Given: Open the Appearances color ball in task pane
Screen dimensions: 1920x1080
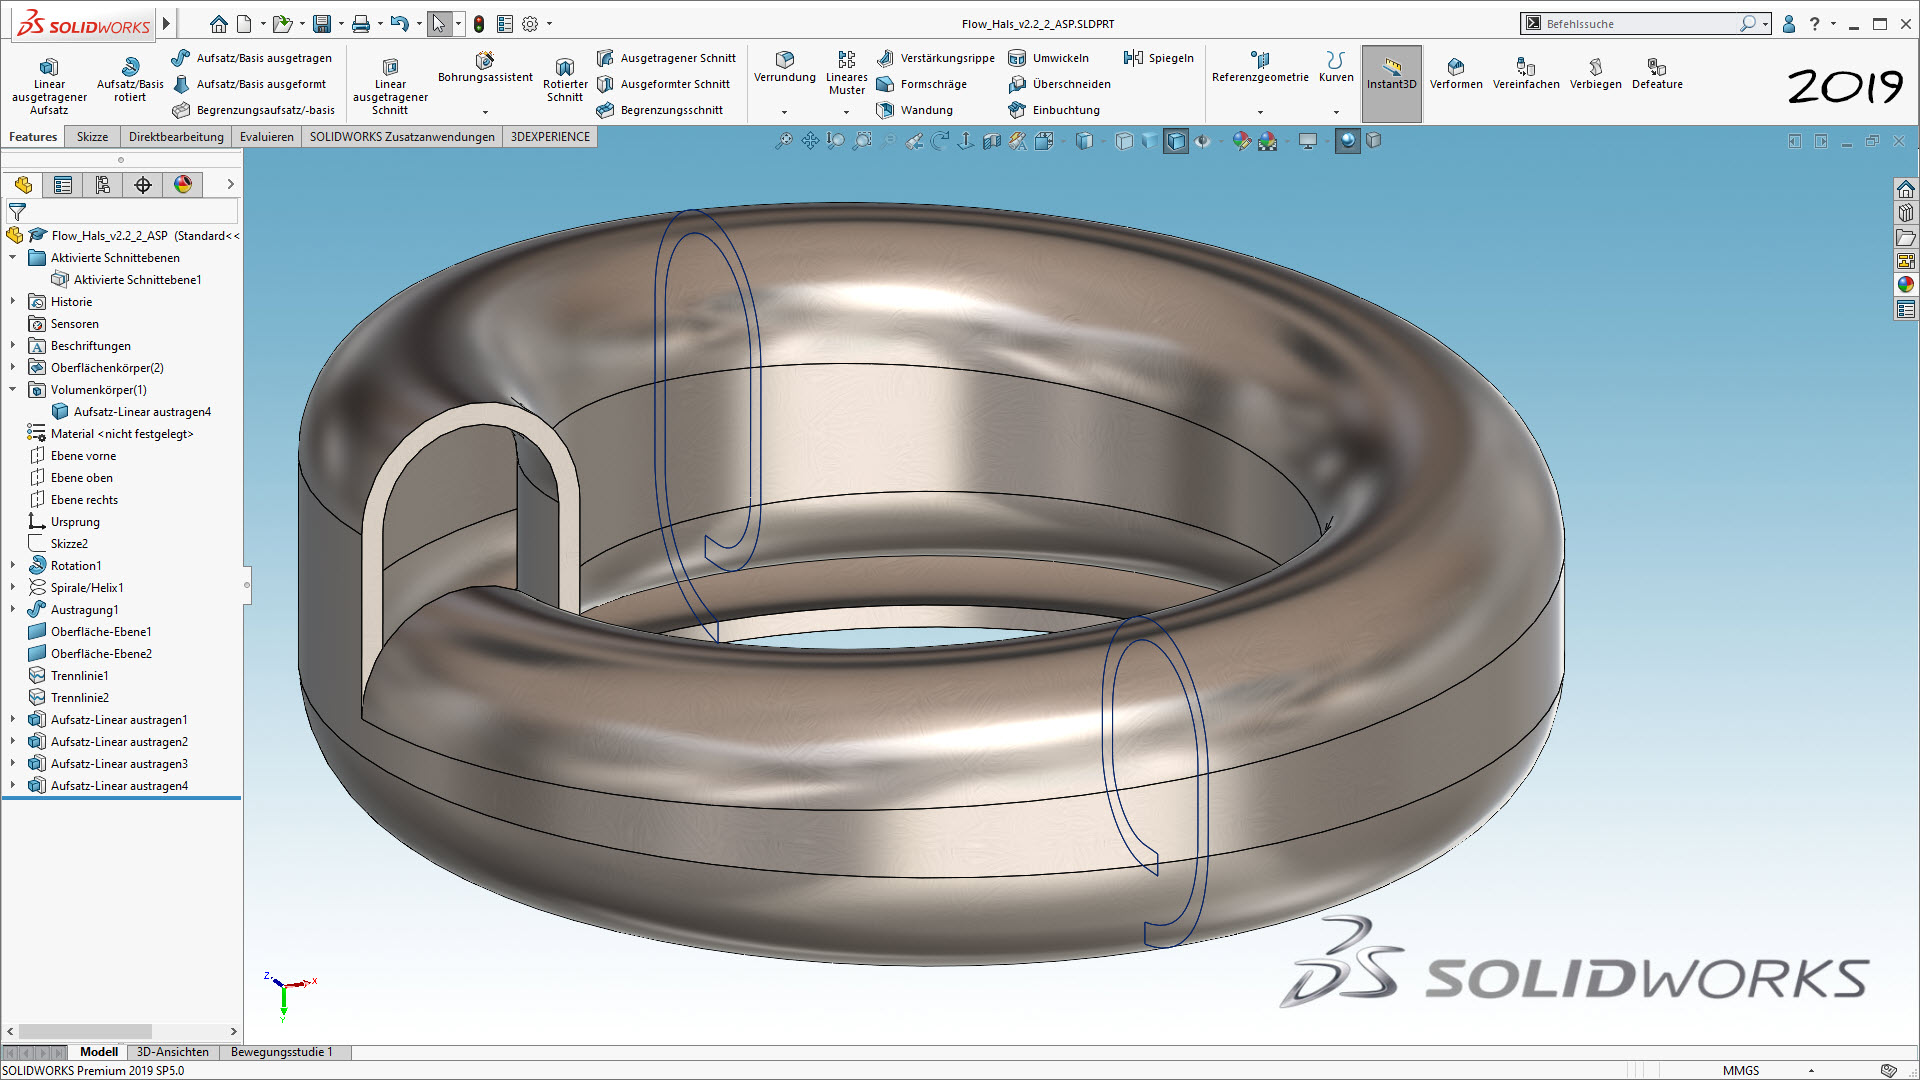Looking at the screenshot, I should click(x=1906, y=285).
